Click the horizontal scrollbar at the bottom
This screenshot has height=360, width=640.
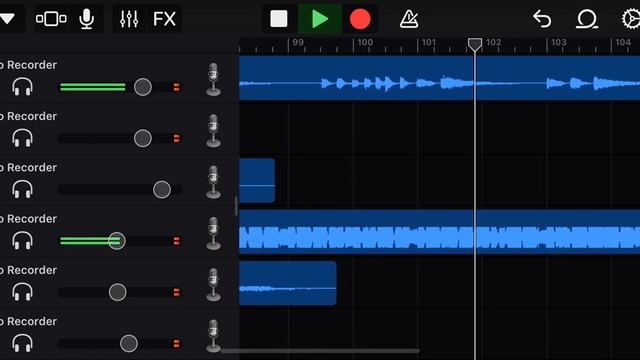pos(320,350)
